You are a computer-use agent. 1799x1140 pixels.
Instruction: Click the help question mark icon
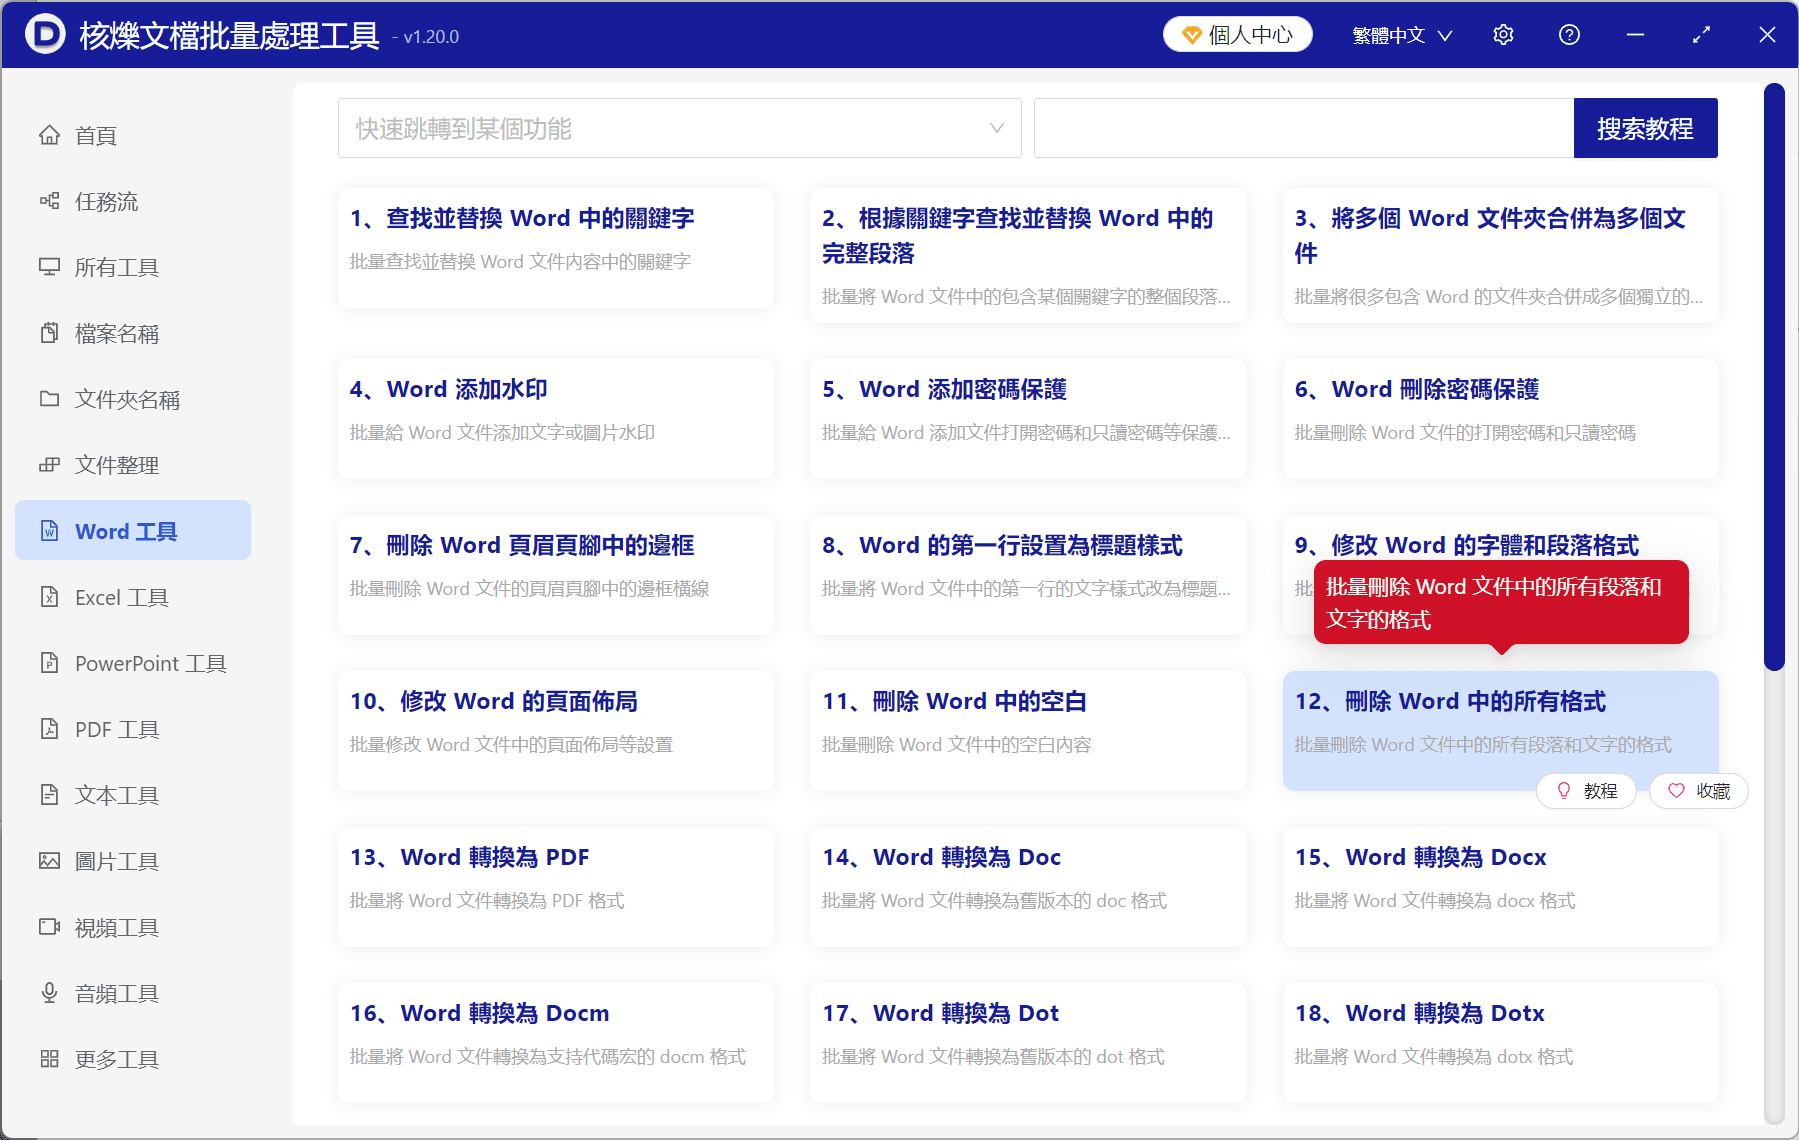coord(1569,34)
